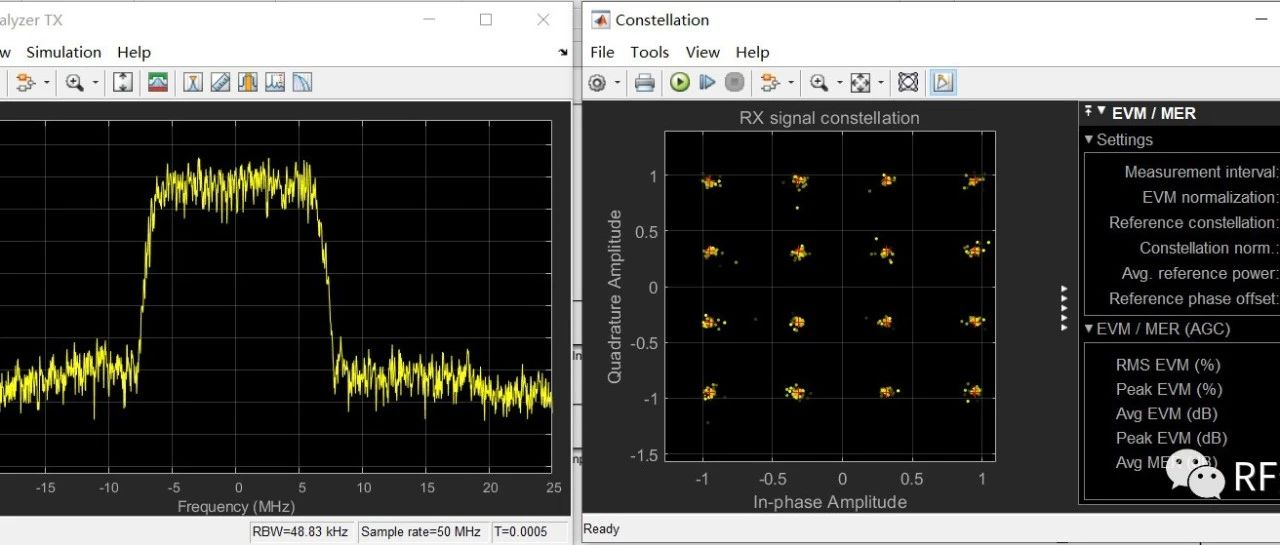1280x545 pixels.
Task: Click the Ready status text
Action: point(601,529)
